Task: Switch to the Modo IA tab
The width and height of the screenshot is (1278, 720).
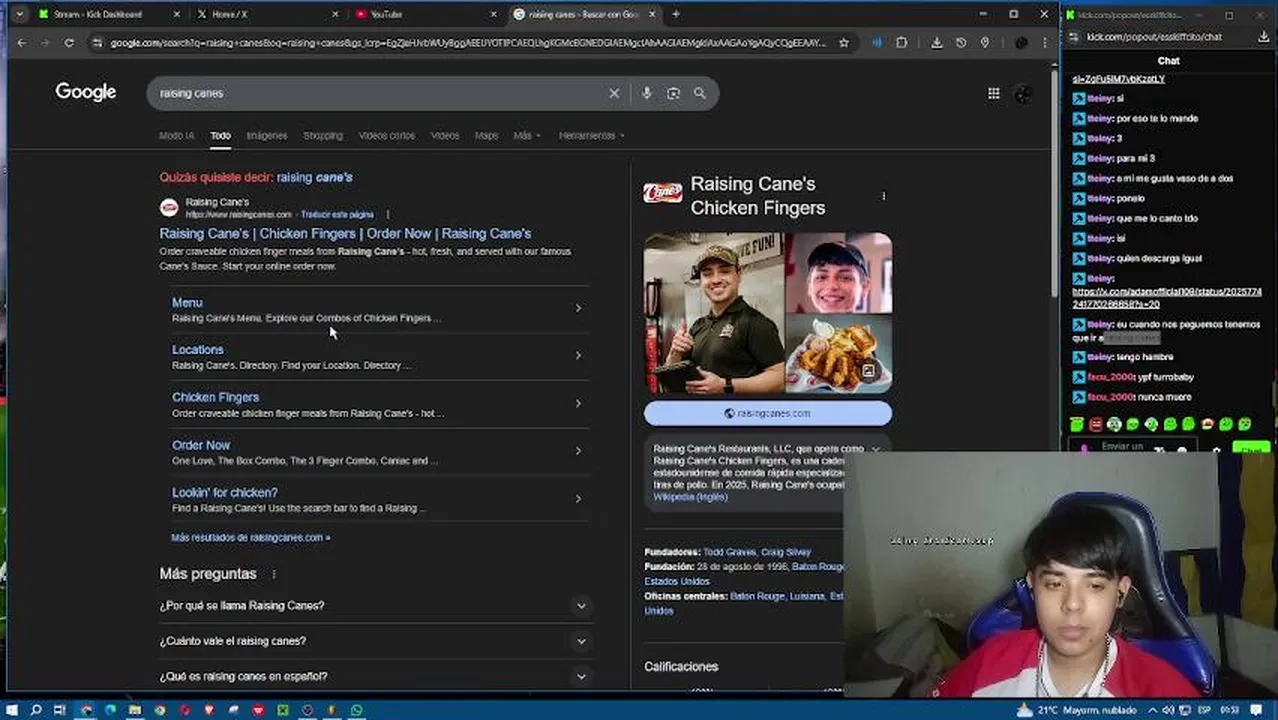Action: point(176,135)
